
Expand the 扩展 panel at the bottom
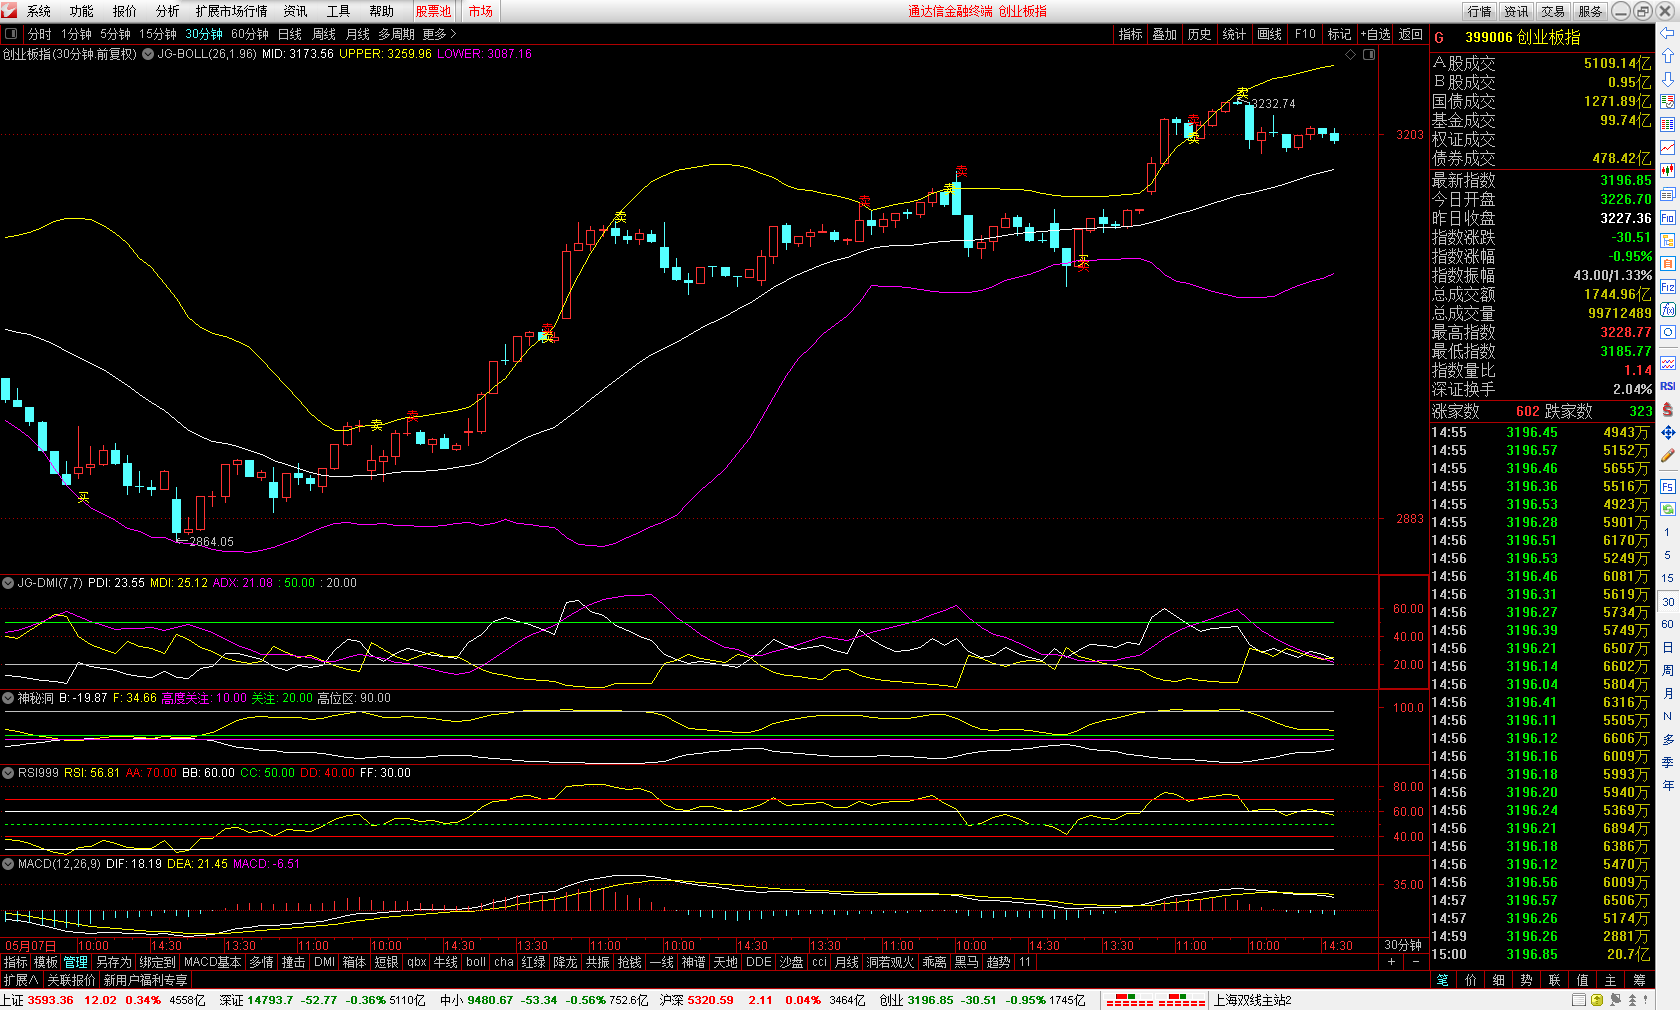point(20,980)
